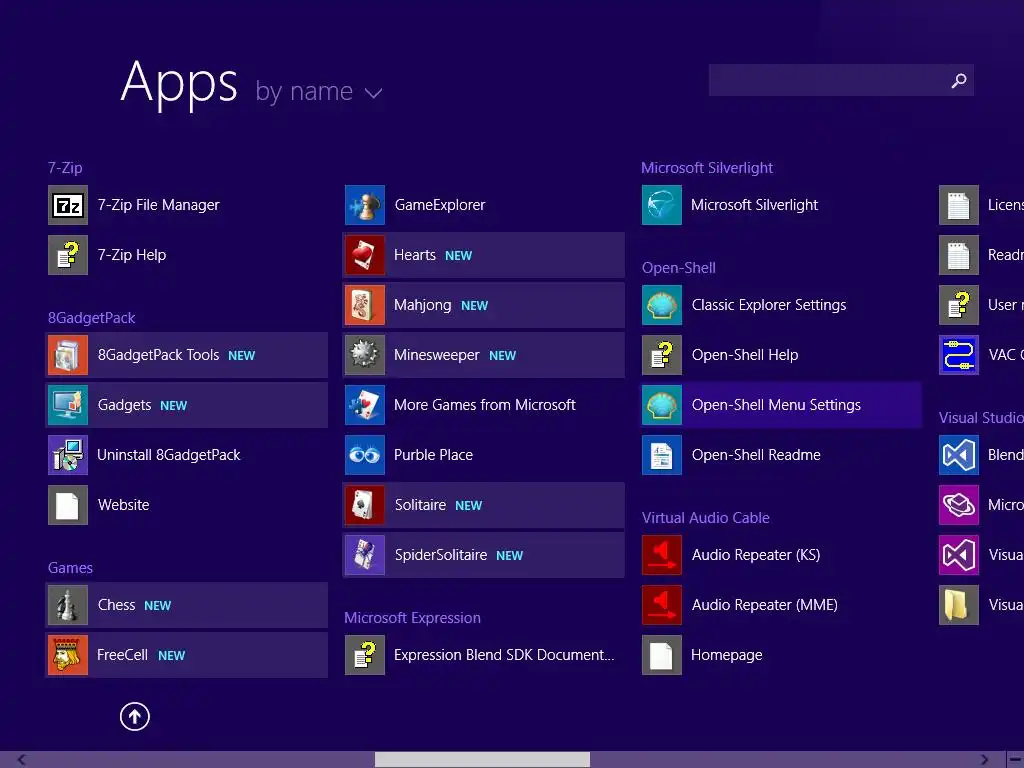The width and height of the screenshot is (1024, 768).
Task: Select the Games group heading
Action: click(70, 568)
